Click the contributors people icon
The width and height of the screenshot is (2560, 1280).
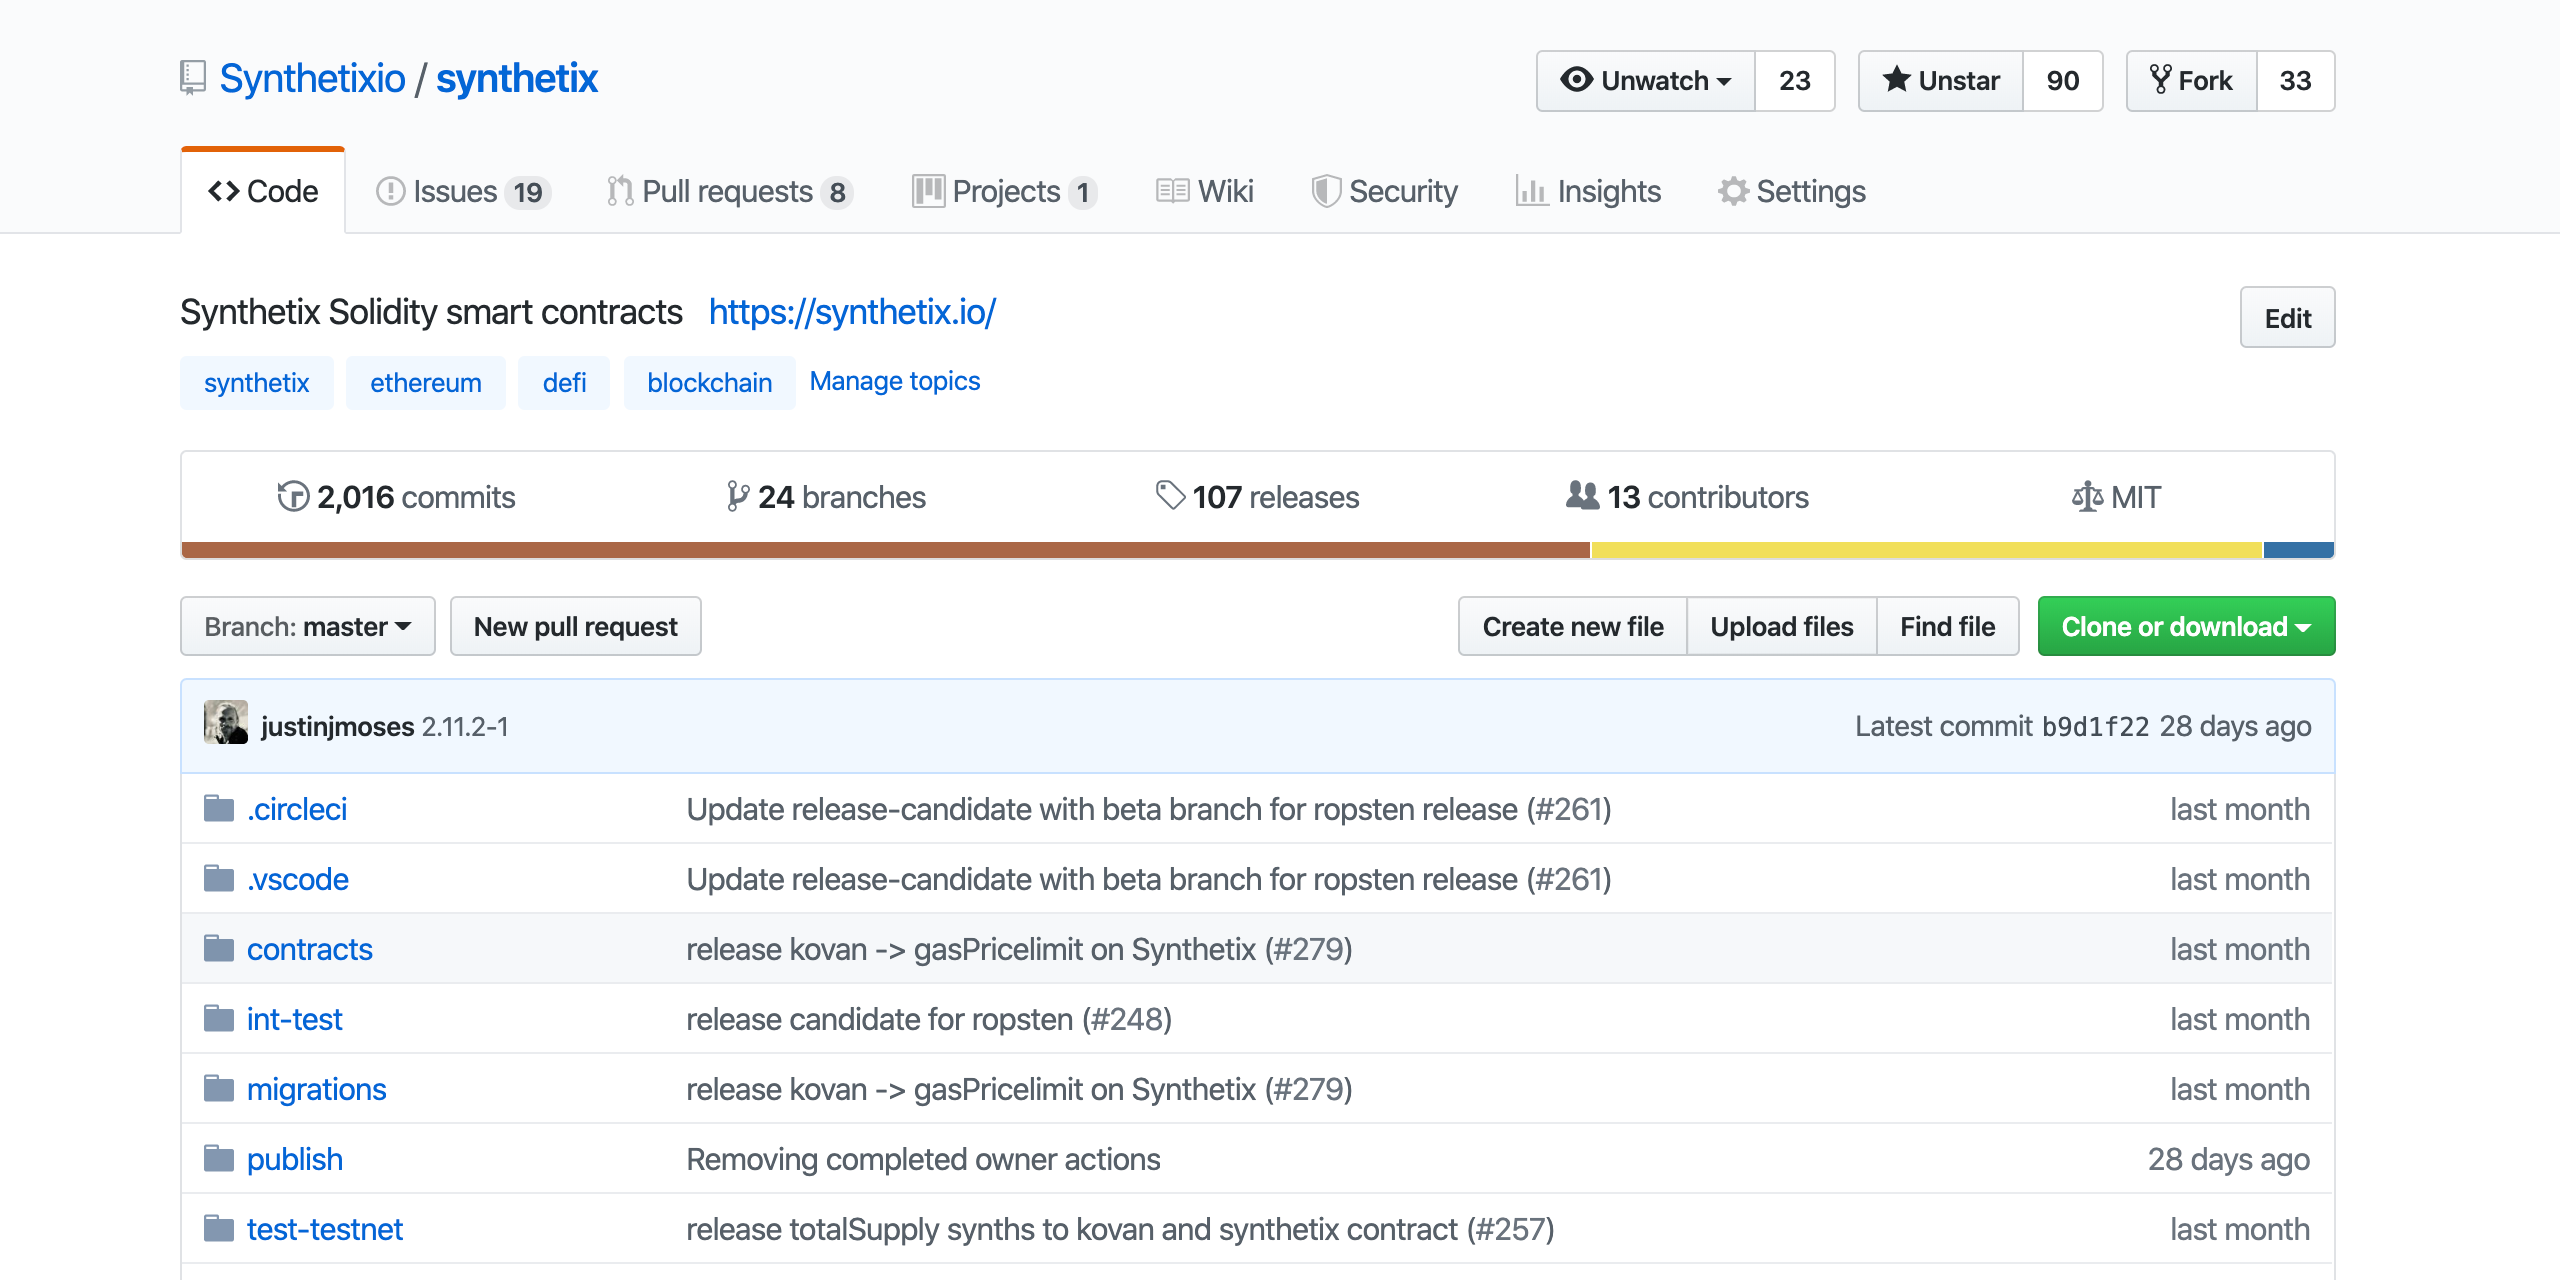pos(1582,495)
